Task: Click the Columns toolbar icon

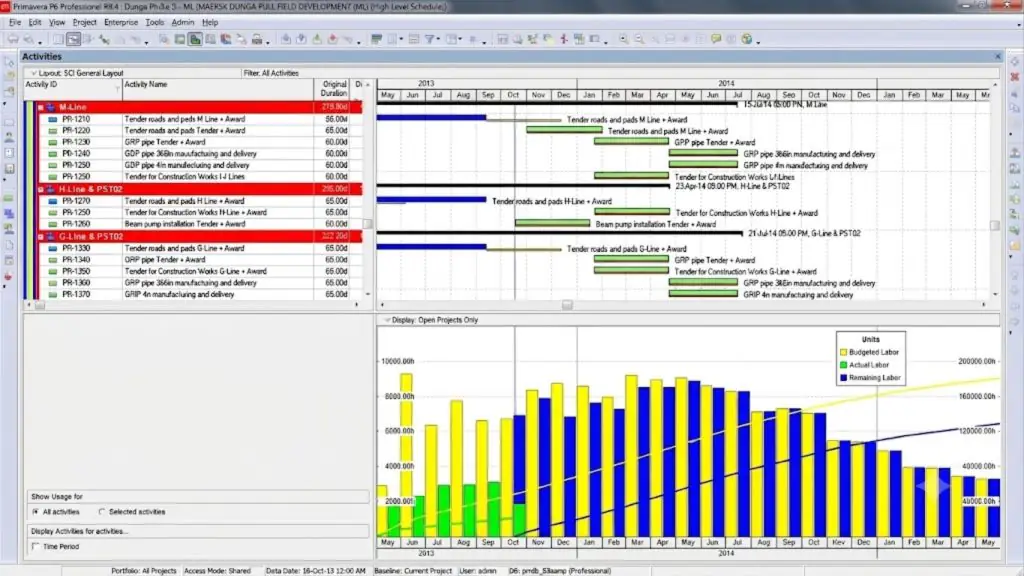Action: 392,39
